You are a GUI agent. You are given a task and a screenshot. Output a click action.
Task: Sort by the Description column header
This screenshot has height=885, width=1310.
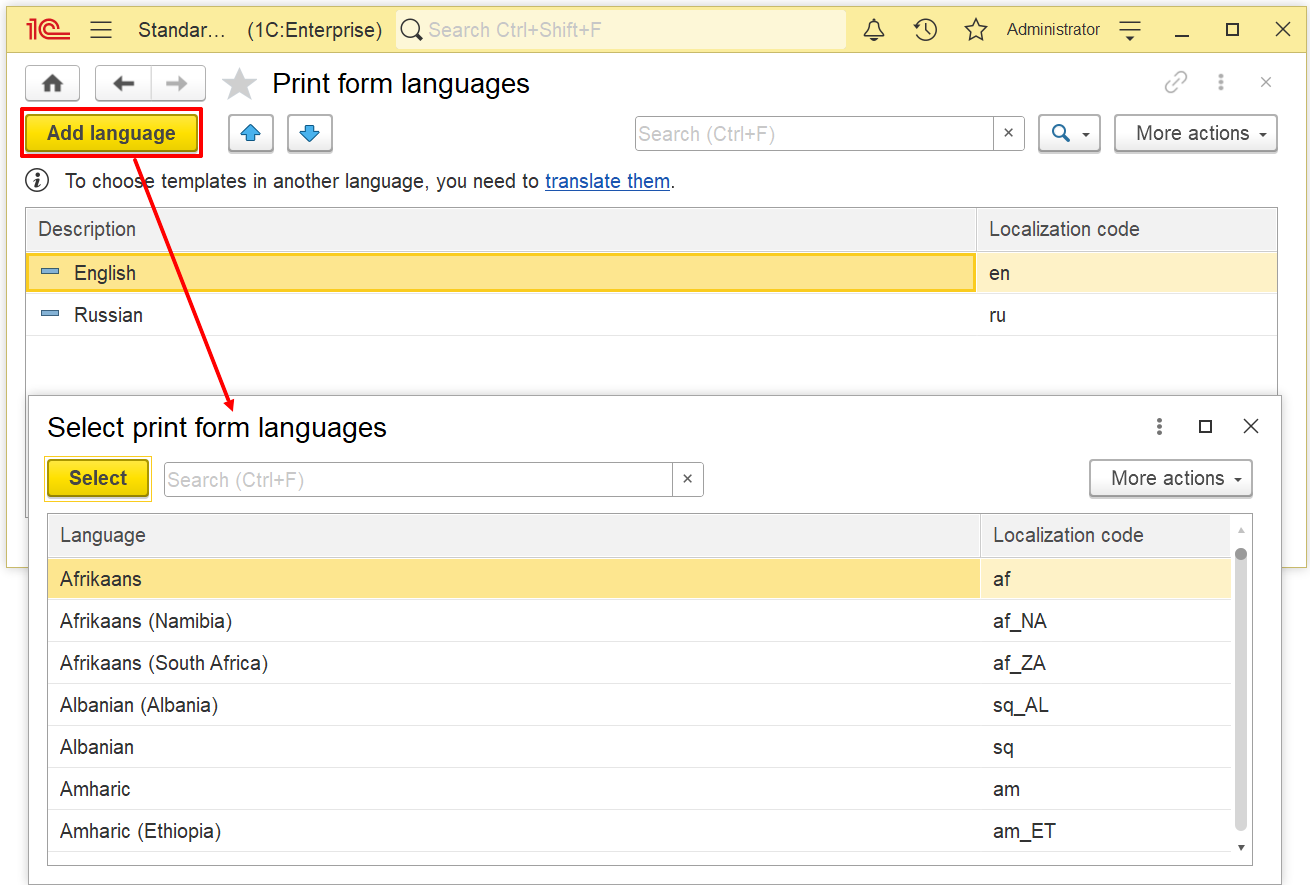click(x=501, y=229)
